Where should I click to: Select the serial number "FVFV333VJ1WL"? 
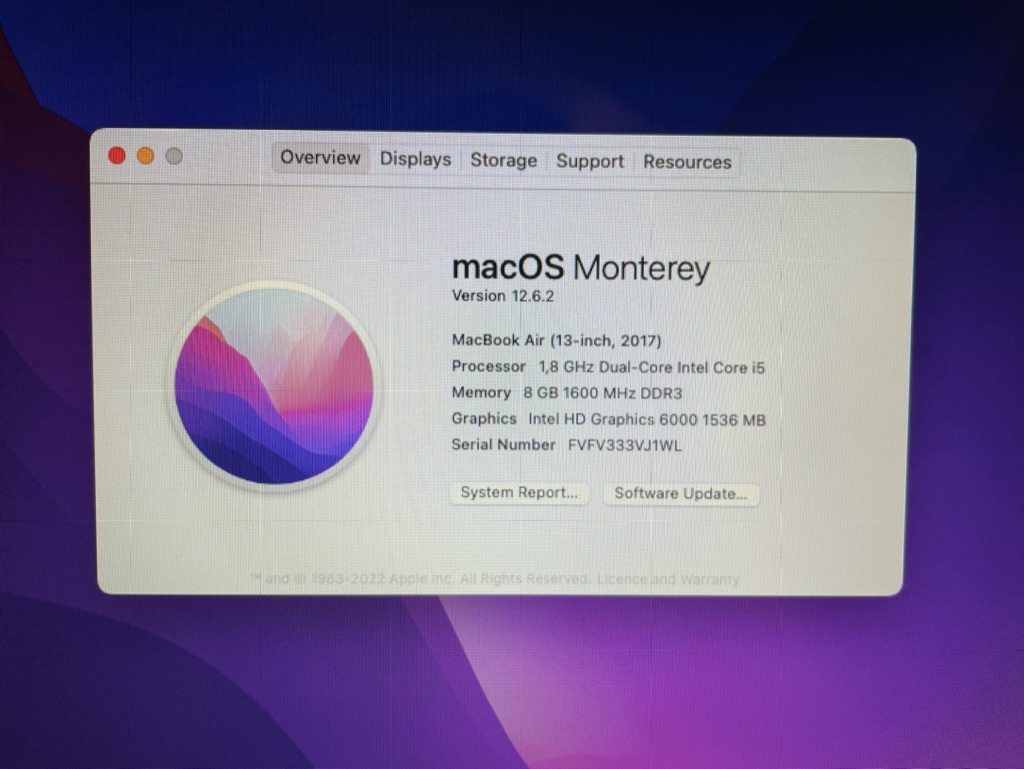point(625,446)
